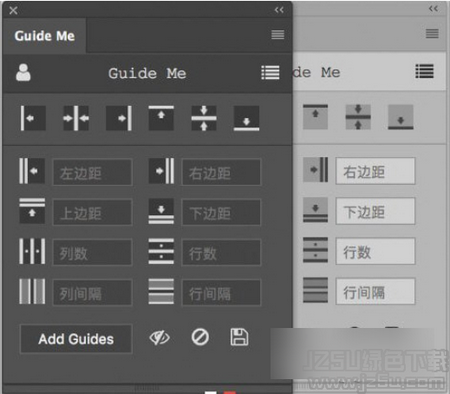
Task: Open list menu icon in dark panel header
Action: pos(270,72)
